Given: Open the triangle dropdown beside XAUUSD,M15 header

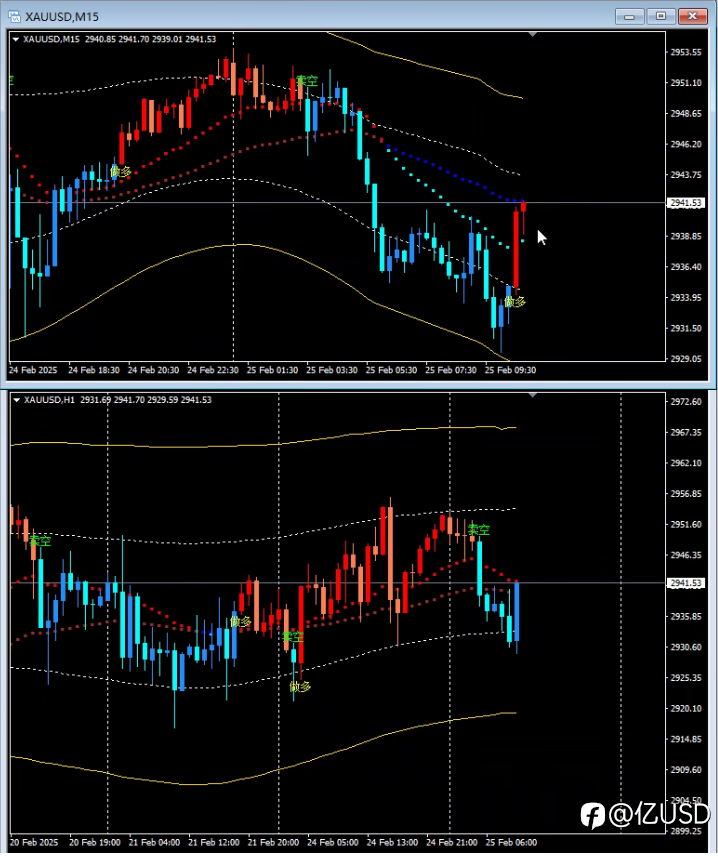Looking at the screenshot, I should coord(15,39).
